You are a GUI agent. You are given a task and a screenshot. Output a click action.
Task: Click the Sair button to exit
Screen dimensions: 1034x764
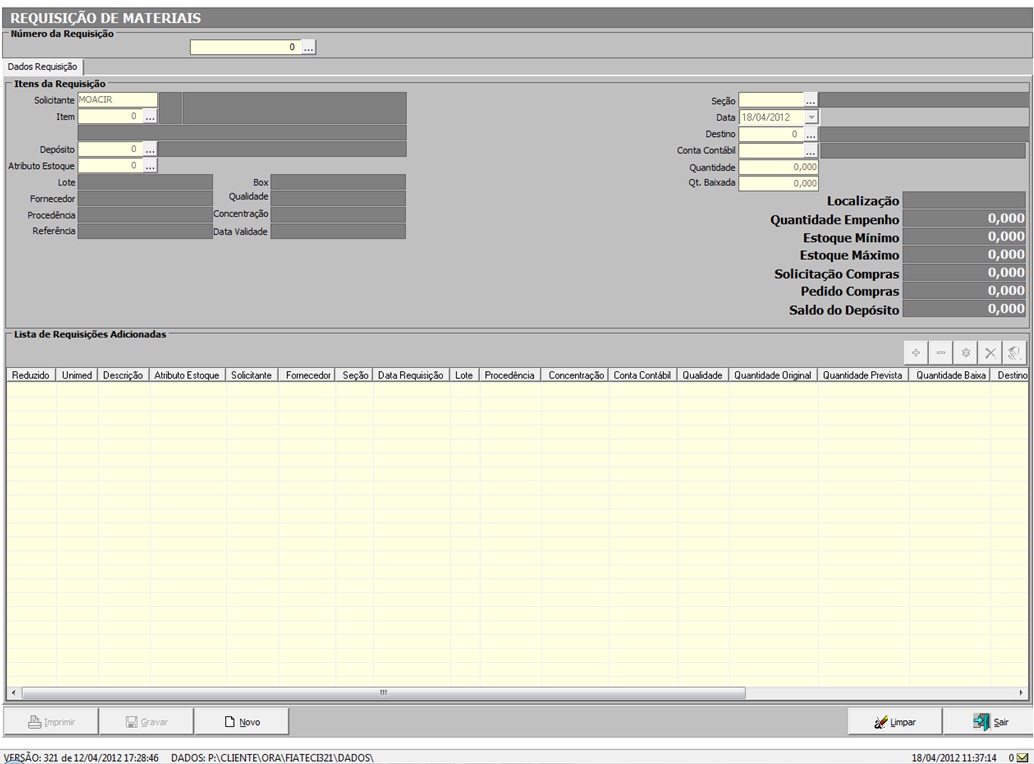click(x=990, y=721)
